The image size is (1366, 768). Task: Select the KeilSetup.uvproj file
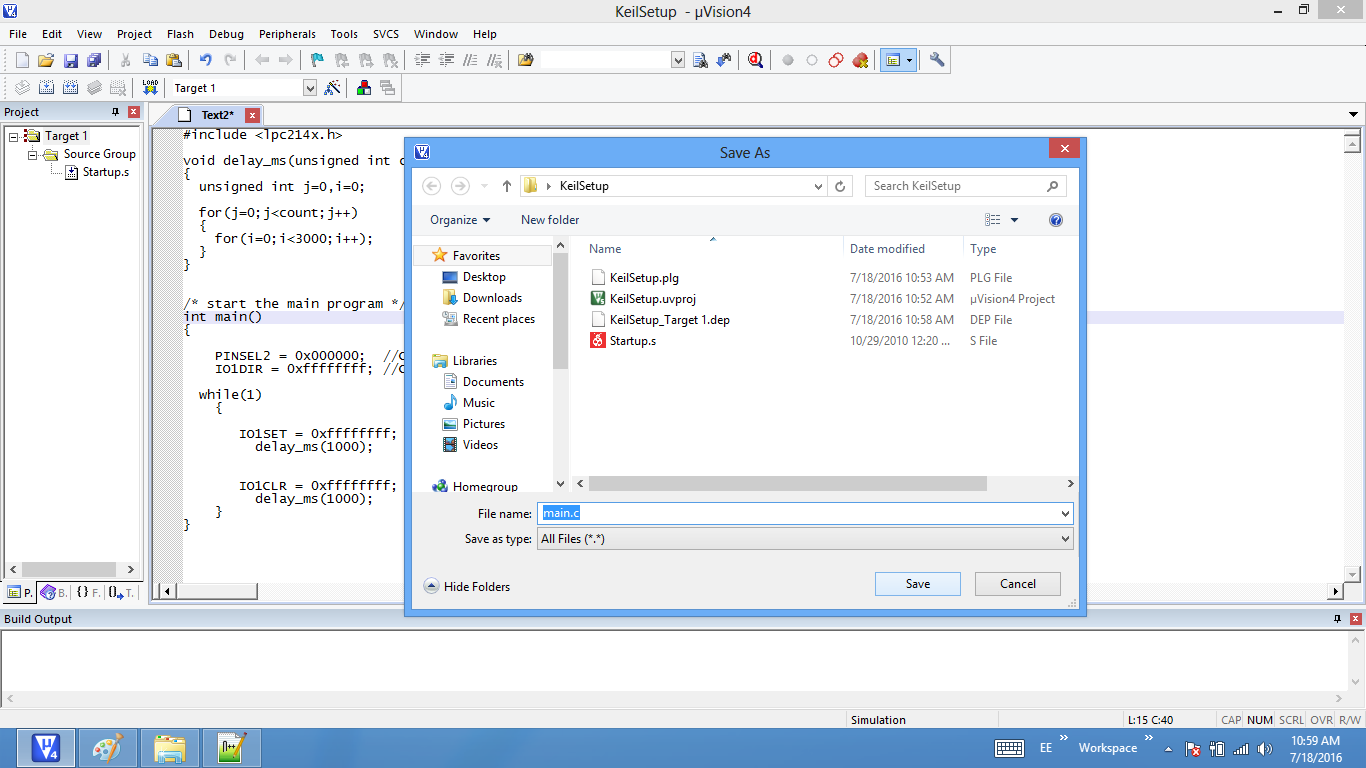[x=652, y=299]
